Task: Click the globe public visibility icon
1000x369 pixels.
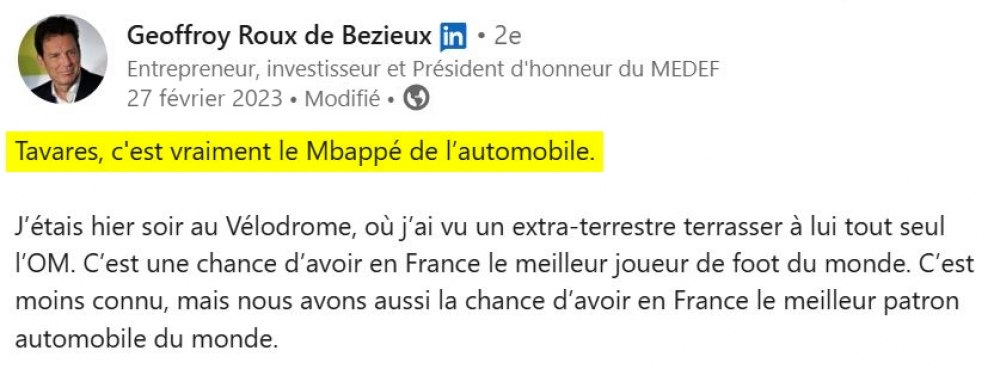Action: coord(416,98)
